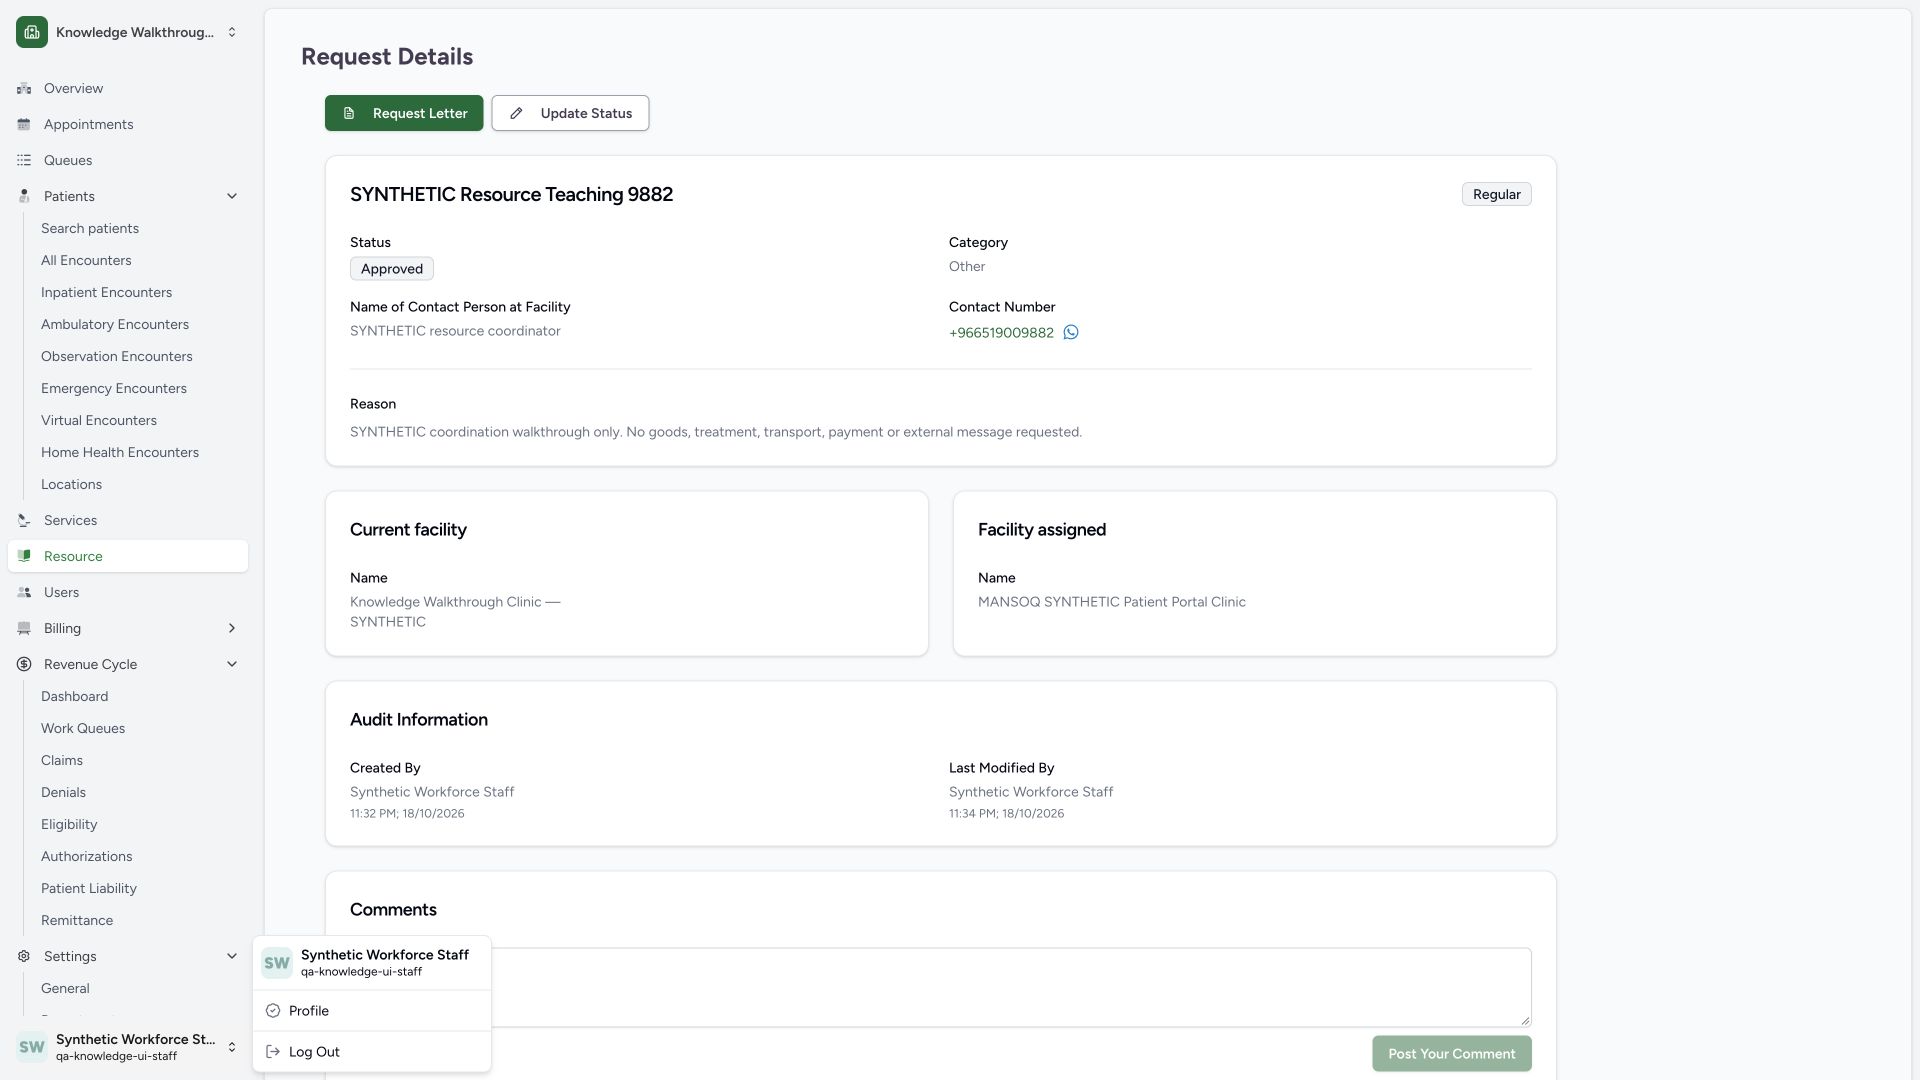1920x1080 pixels.
Task: Click the green facility logo icon
Action: [x=32, y=32]
